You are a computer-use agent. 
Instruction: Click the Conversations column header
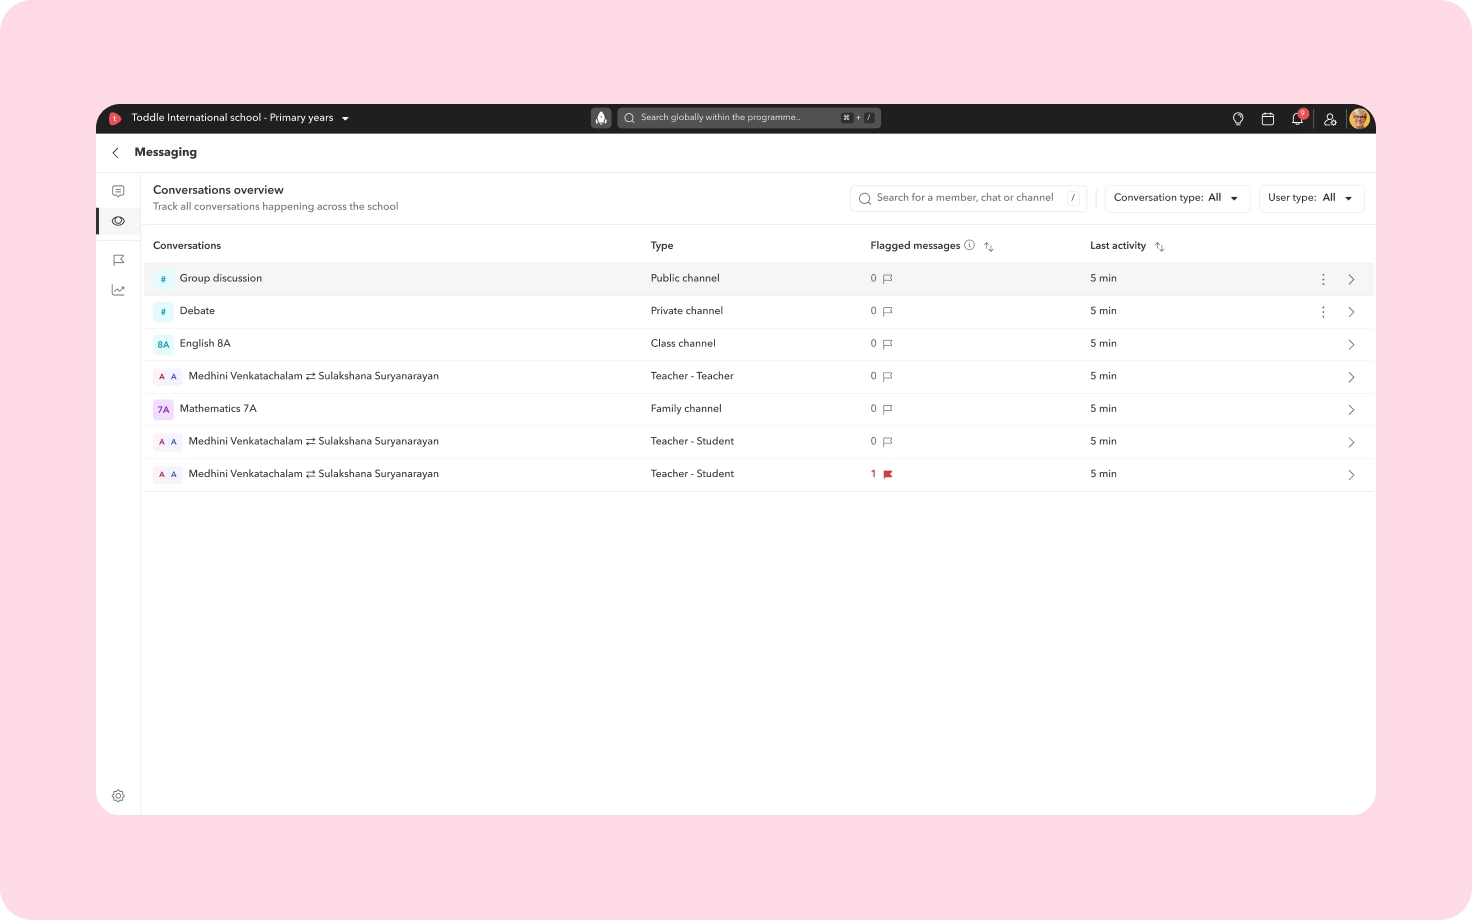point(187,245)
